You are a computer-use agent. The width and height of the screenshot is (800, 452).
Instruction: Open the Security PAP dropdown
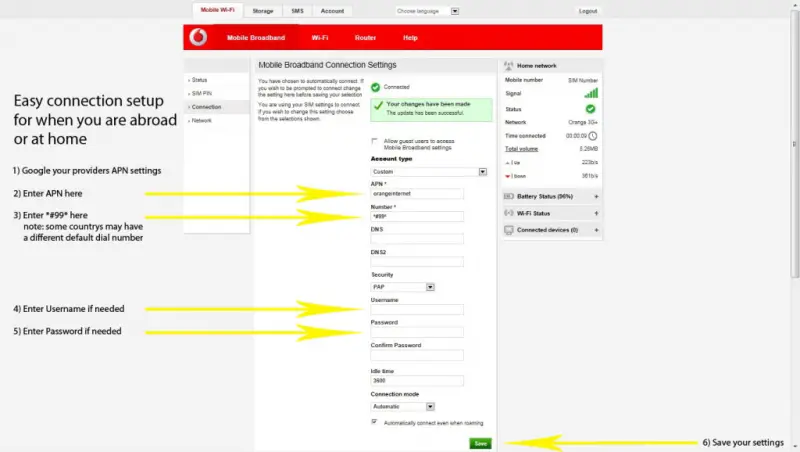pyautogui.click(x=403, y=287)
